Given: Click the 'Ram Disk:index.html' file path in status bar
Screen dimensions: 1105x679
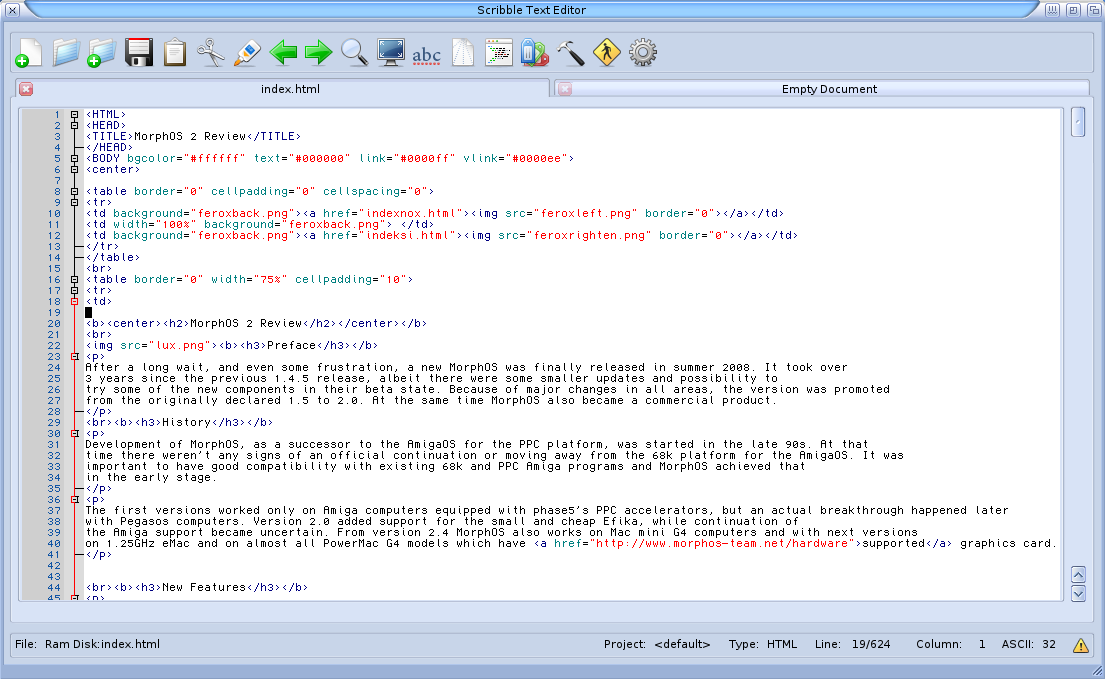Looking at the screenshot, I should pyautogui.click(x=102, y=644).
